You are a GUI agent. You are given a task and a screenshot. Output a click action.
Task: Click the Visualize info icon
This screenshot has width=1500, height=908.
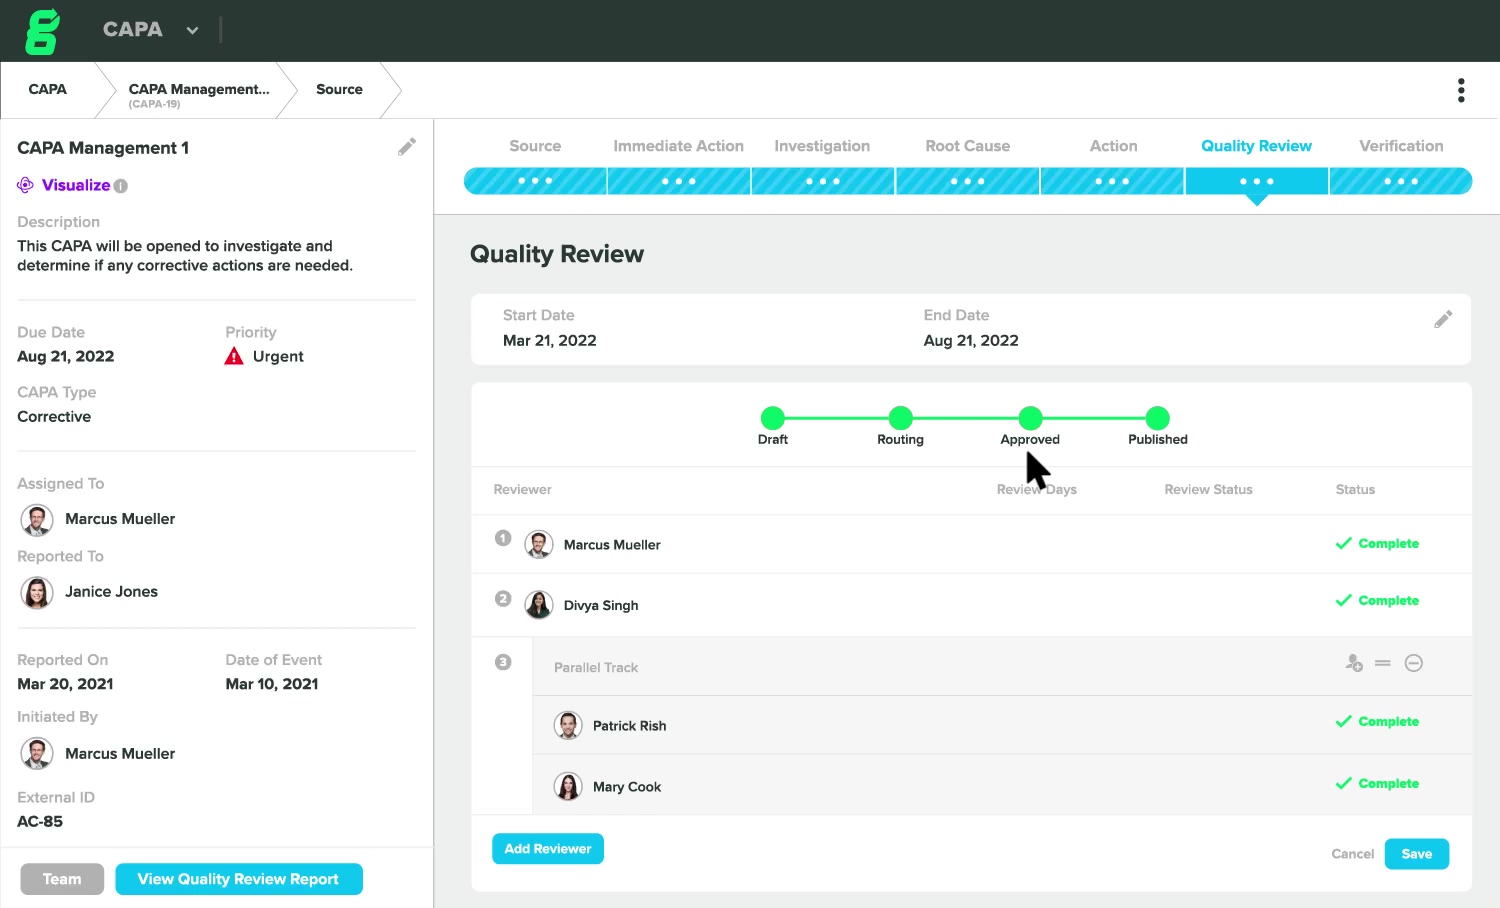pyautogui.click(x=121, y=186)
